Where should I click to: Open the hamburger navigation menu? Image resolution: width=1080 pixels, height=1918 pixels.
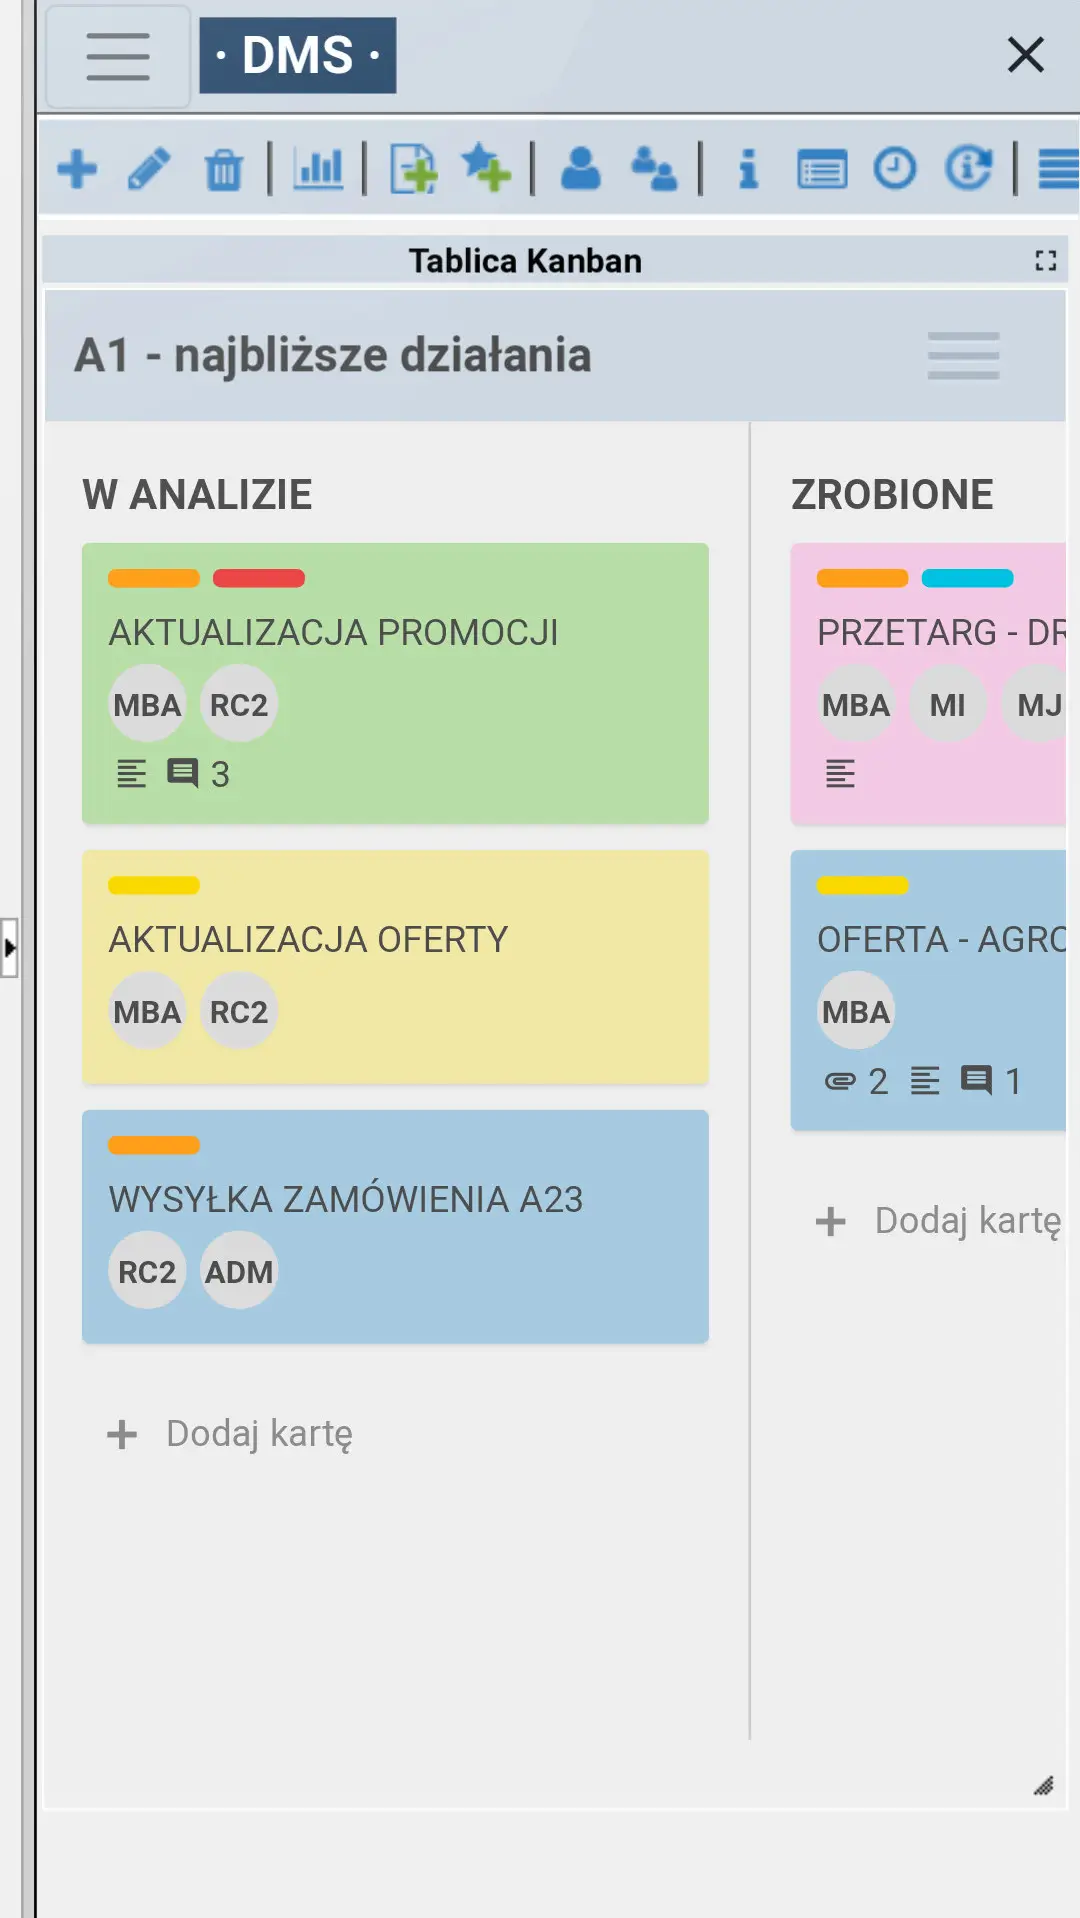click(x=118, y=56)
